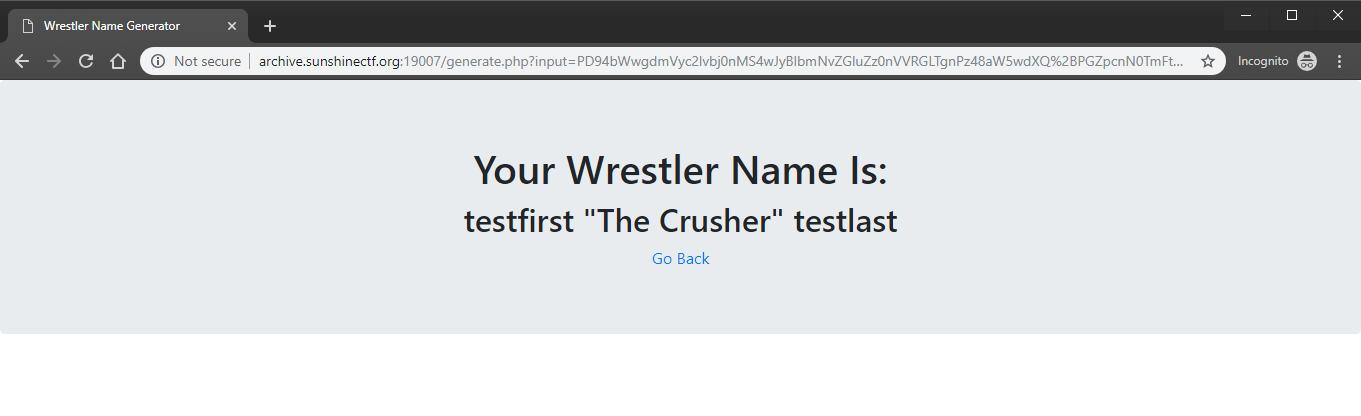Close the browser window
Image resolution: width=1361 pixels, height=416 pixels.
pos(1337,14)
